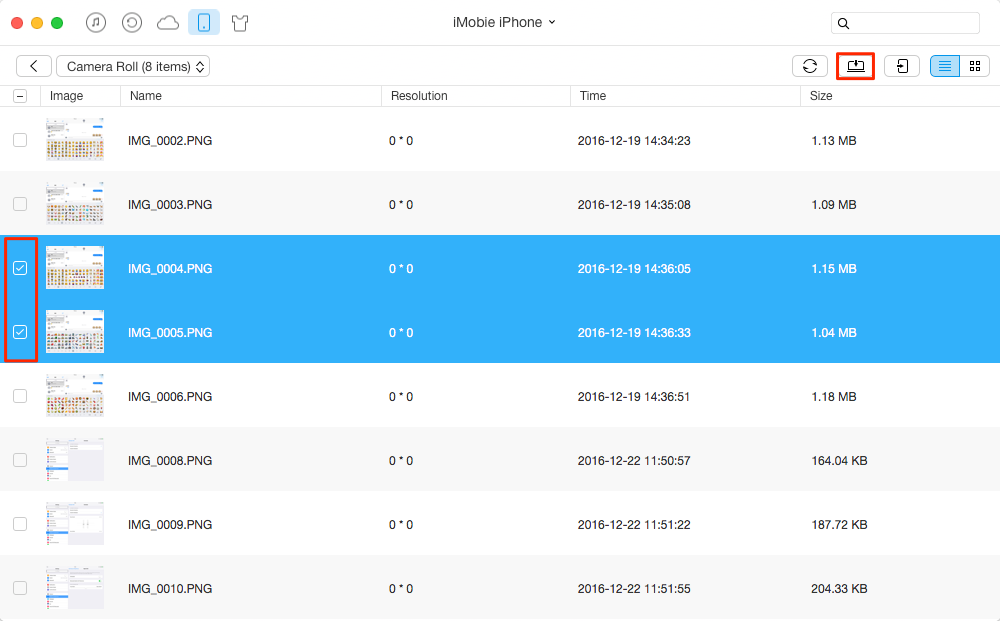Click the size value 1.13 MB

834,141
